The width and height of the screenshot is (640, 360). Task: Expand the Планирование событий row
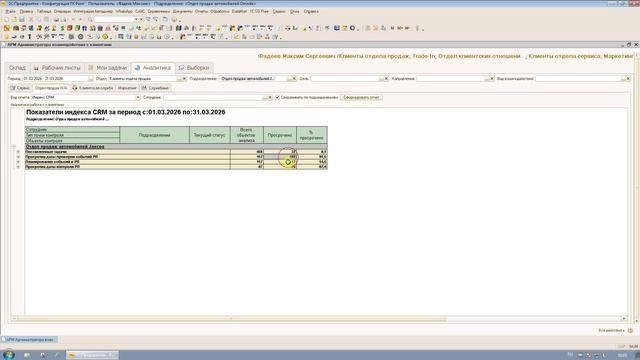pos(18,162)
